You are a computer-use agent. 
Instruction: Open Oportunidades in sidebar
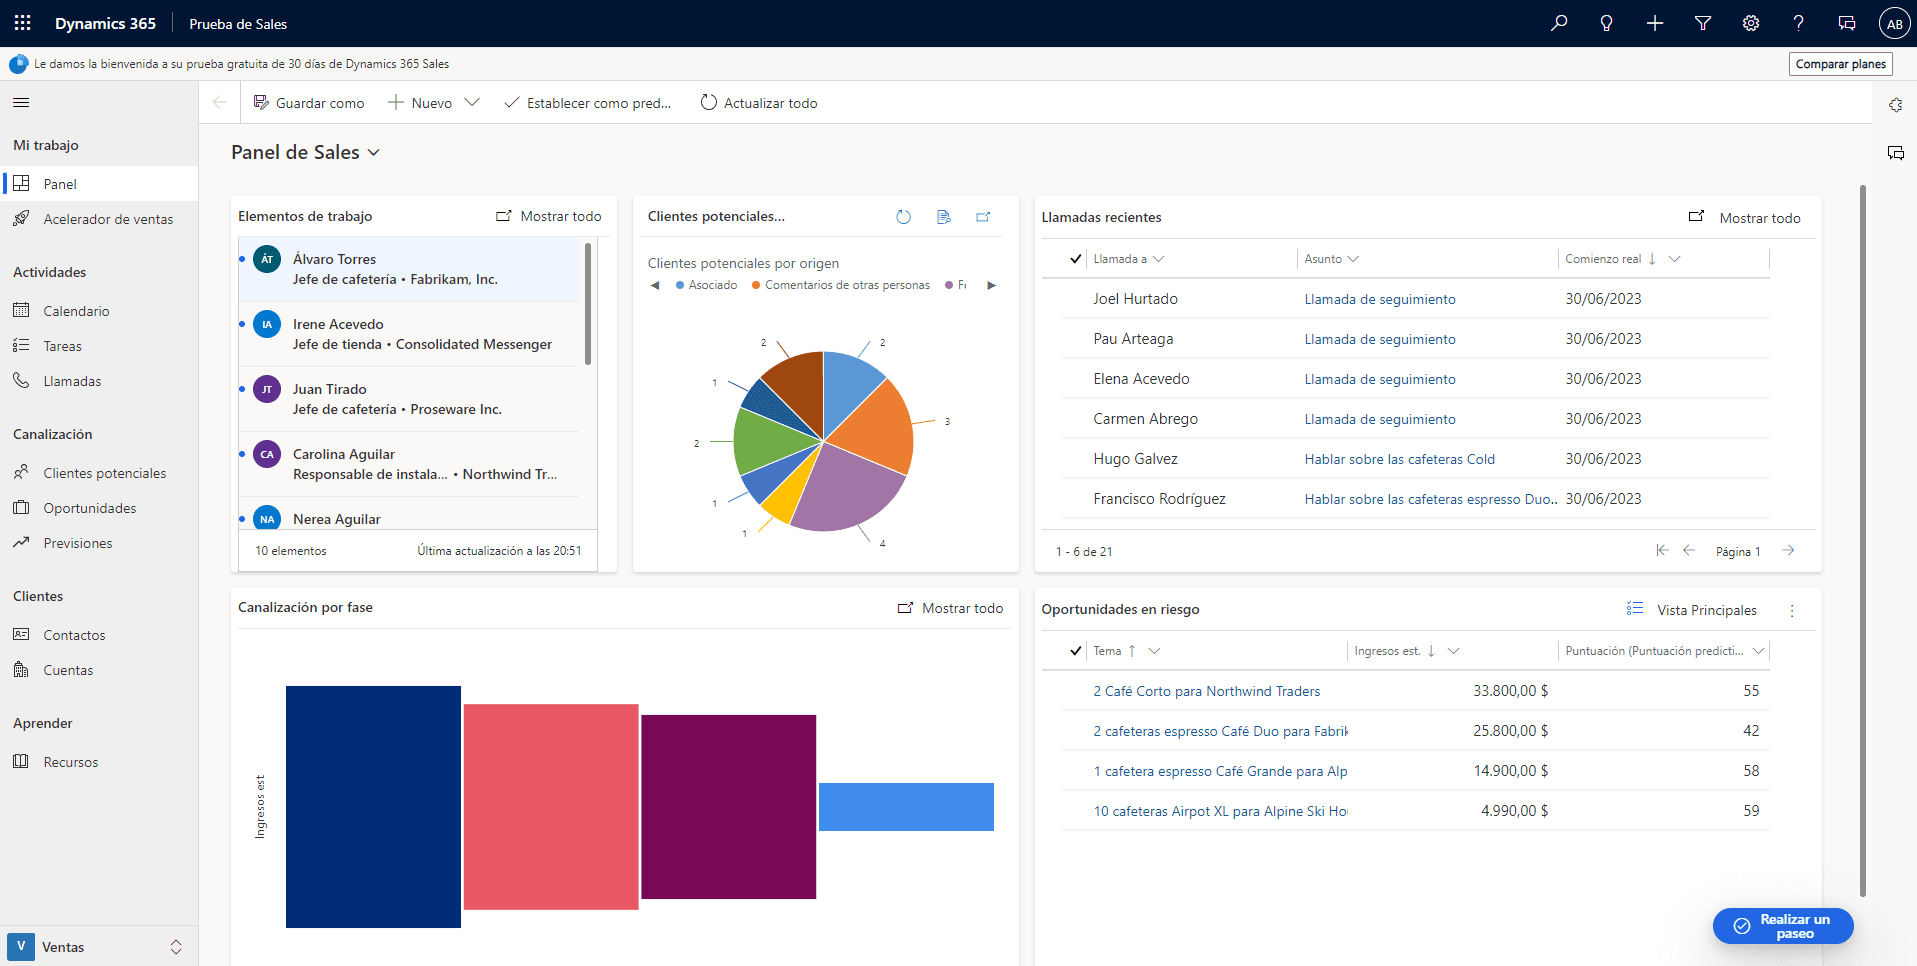pos(98,508)
